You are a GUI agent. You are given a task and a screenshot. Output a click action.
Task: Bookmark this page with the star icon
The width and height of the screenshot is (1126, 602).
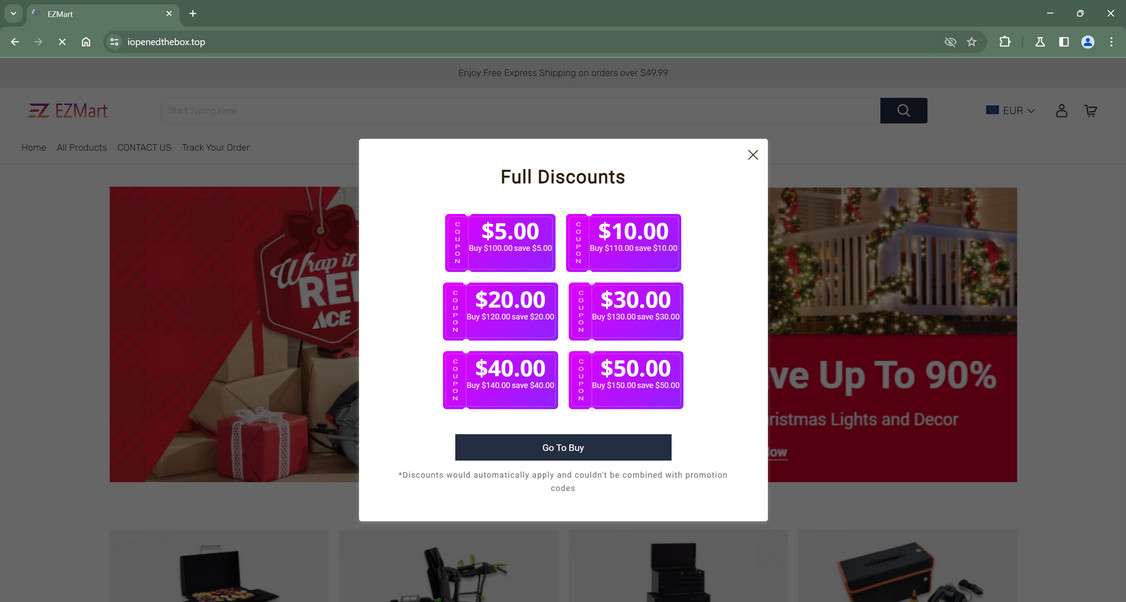971,42
